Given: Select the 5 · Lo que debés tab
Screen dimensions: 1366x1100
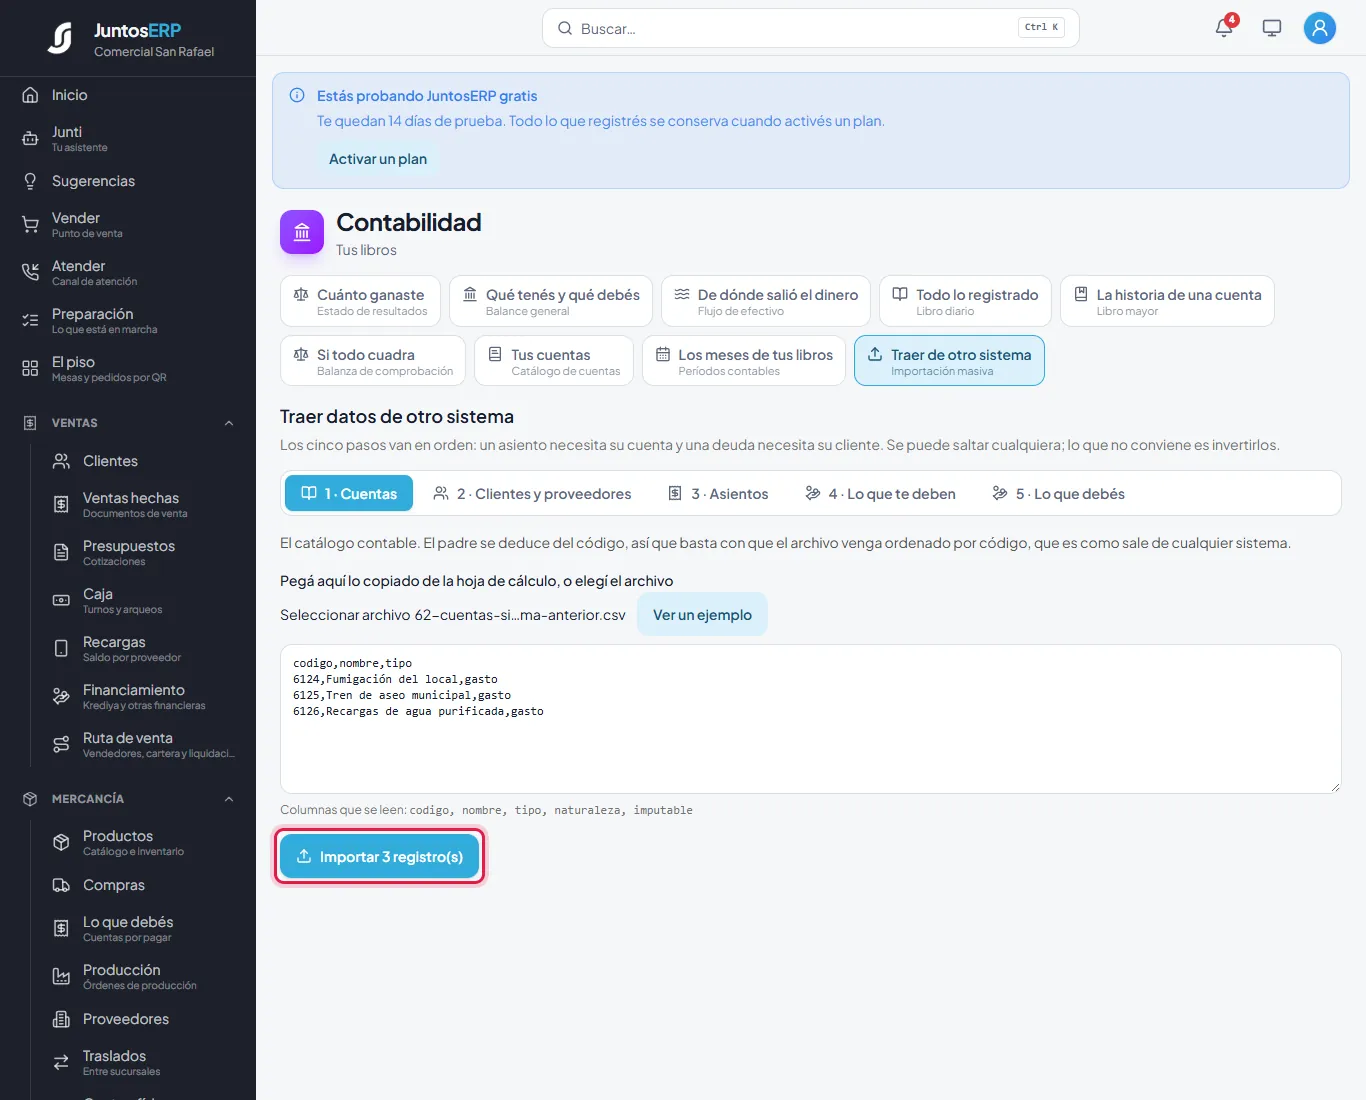Looking at the screenshot, I should tap(1058, 493).
